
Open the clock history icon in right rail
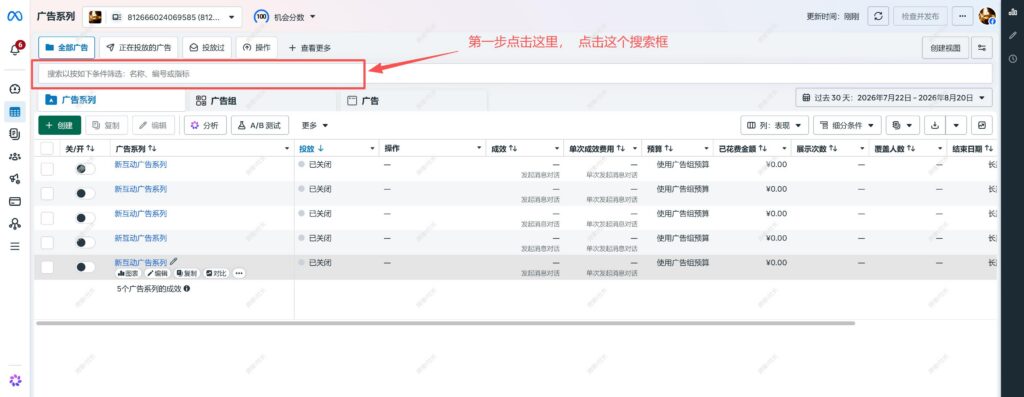pyautogui.click(x=1013, y=59)
